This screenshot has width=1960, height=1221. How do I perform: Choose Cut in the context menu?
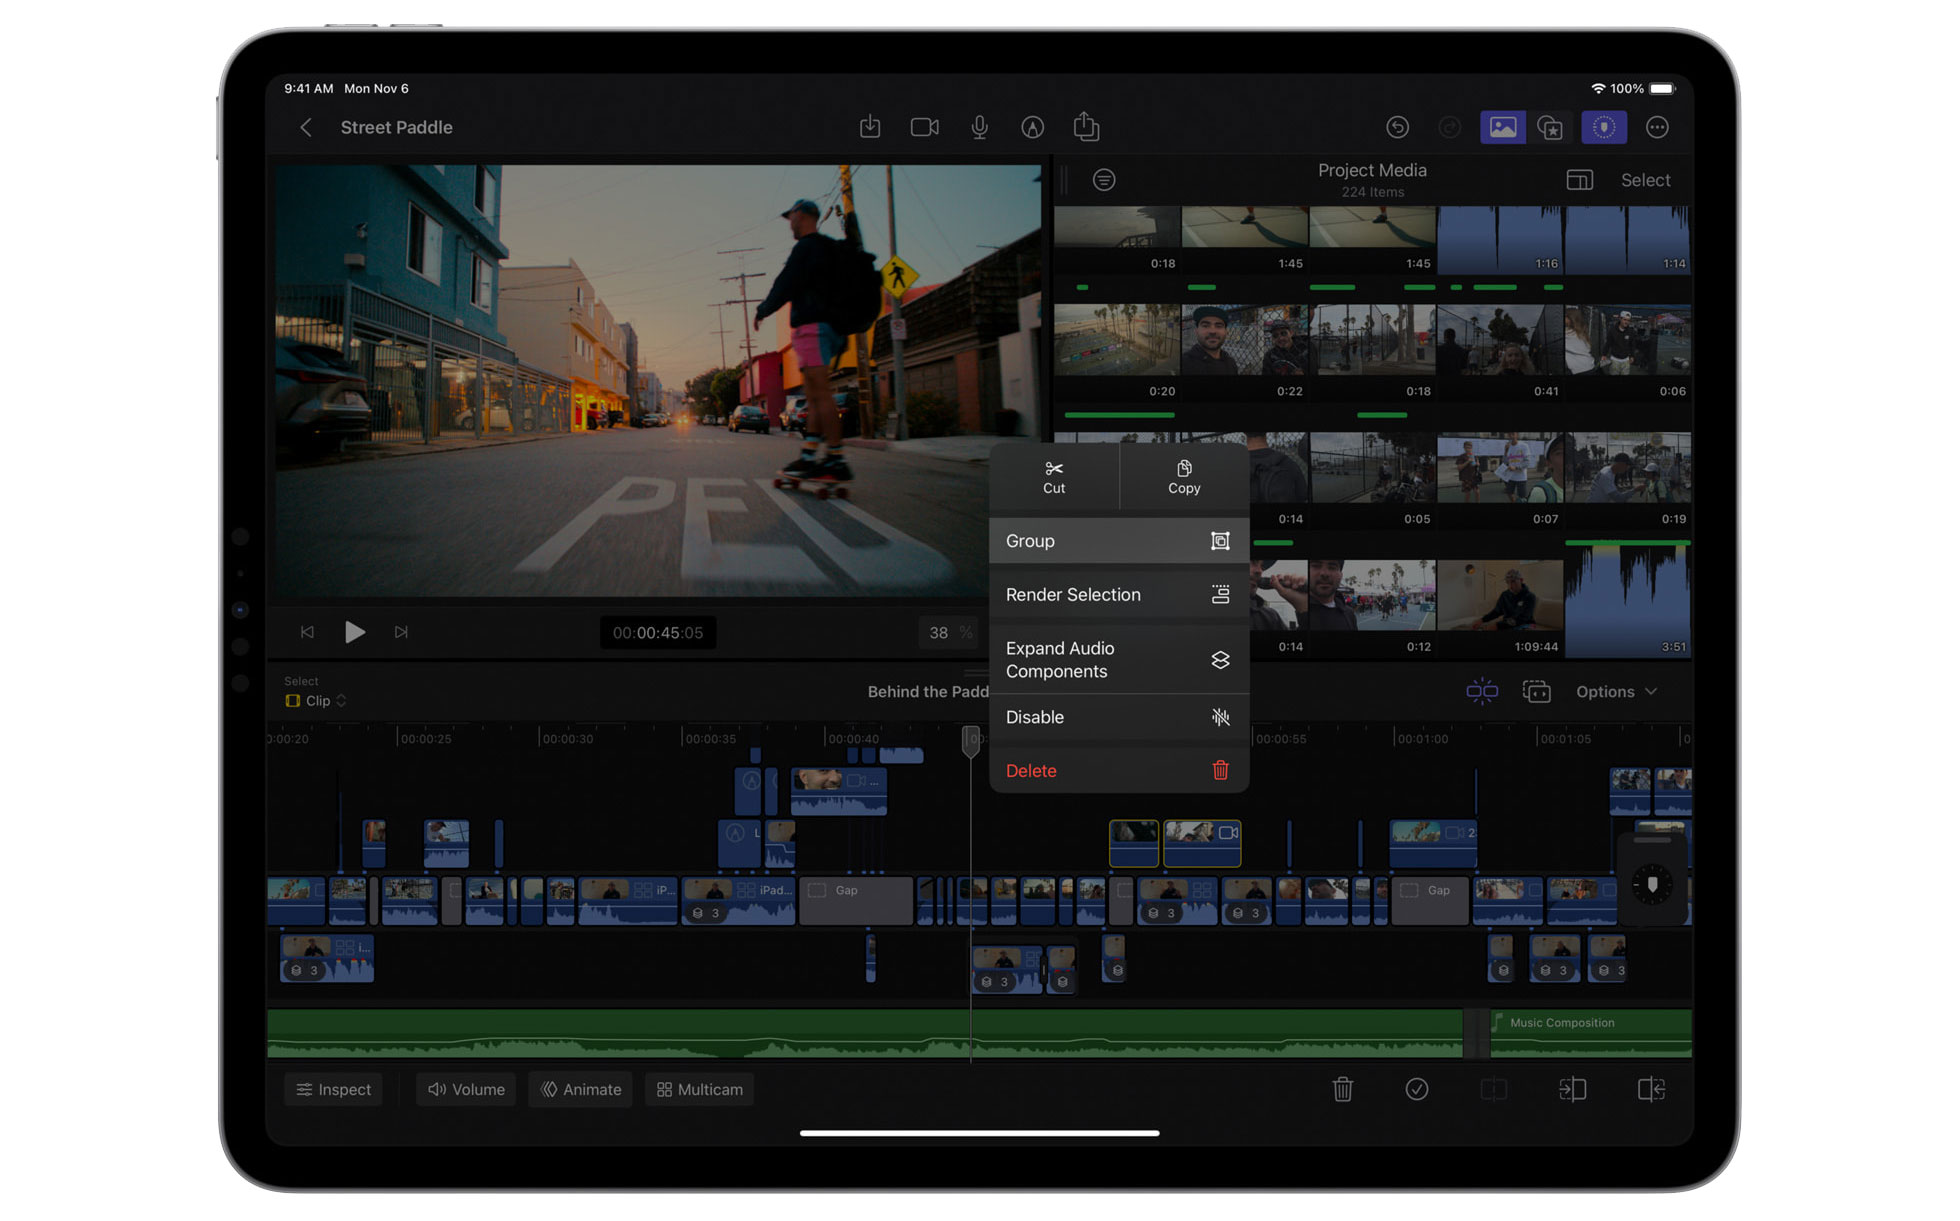(1054, 477)
